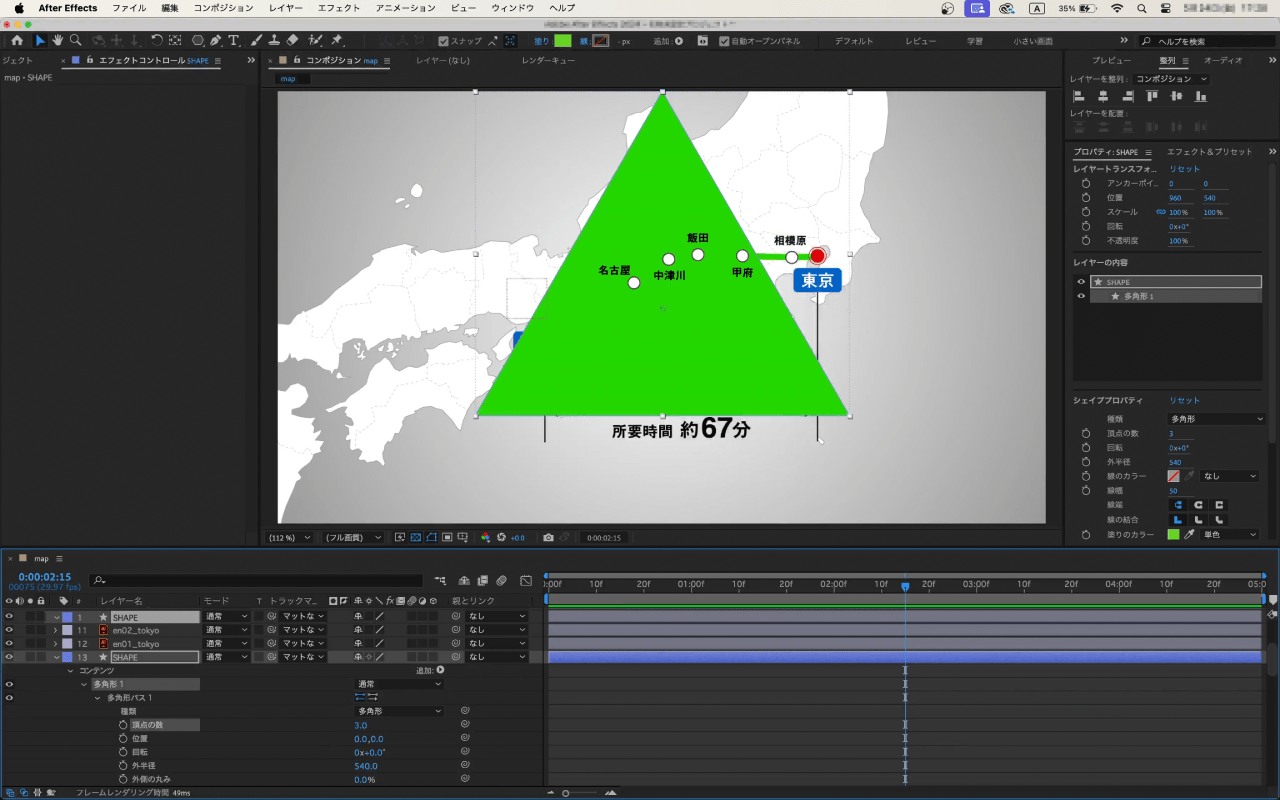The height and width of the screenshot is (800, 1280).
Task: Click リセット in レイヤートランスフォーム section
Action: click(x=1184, y=169)
